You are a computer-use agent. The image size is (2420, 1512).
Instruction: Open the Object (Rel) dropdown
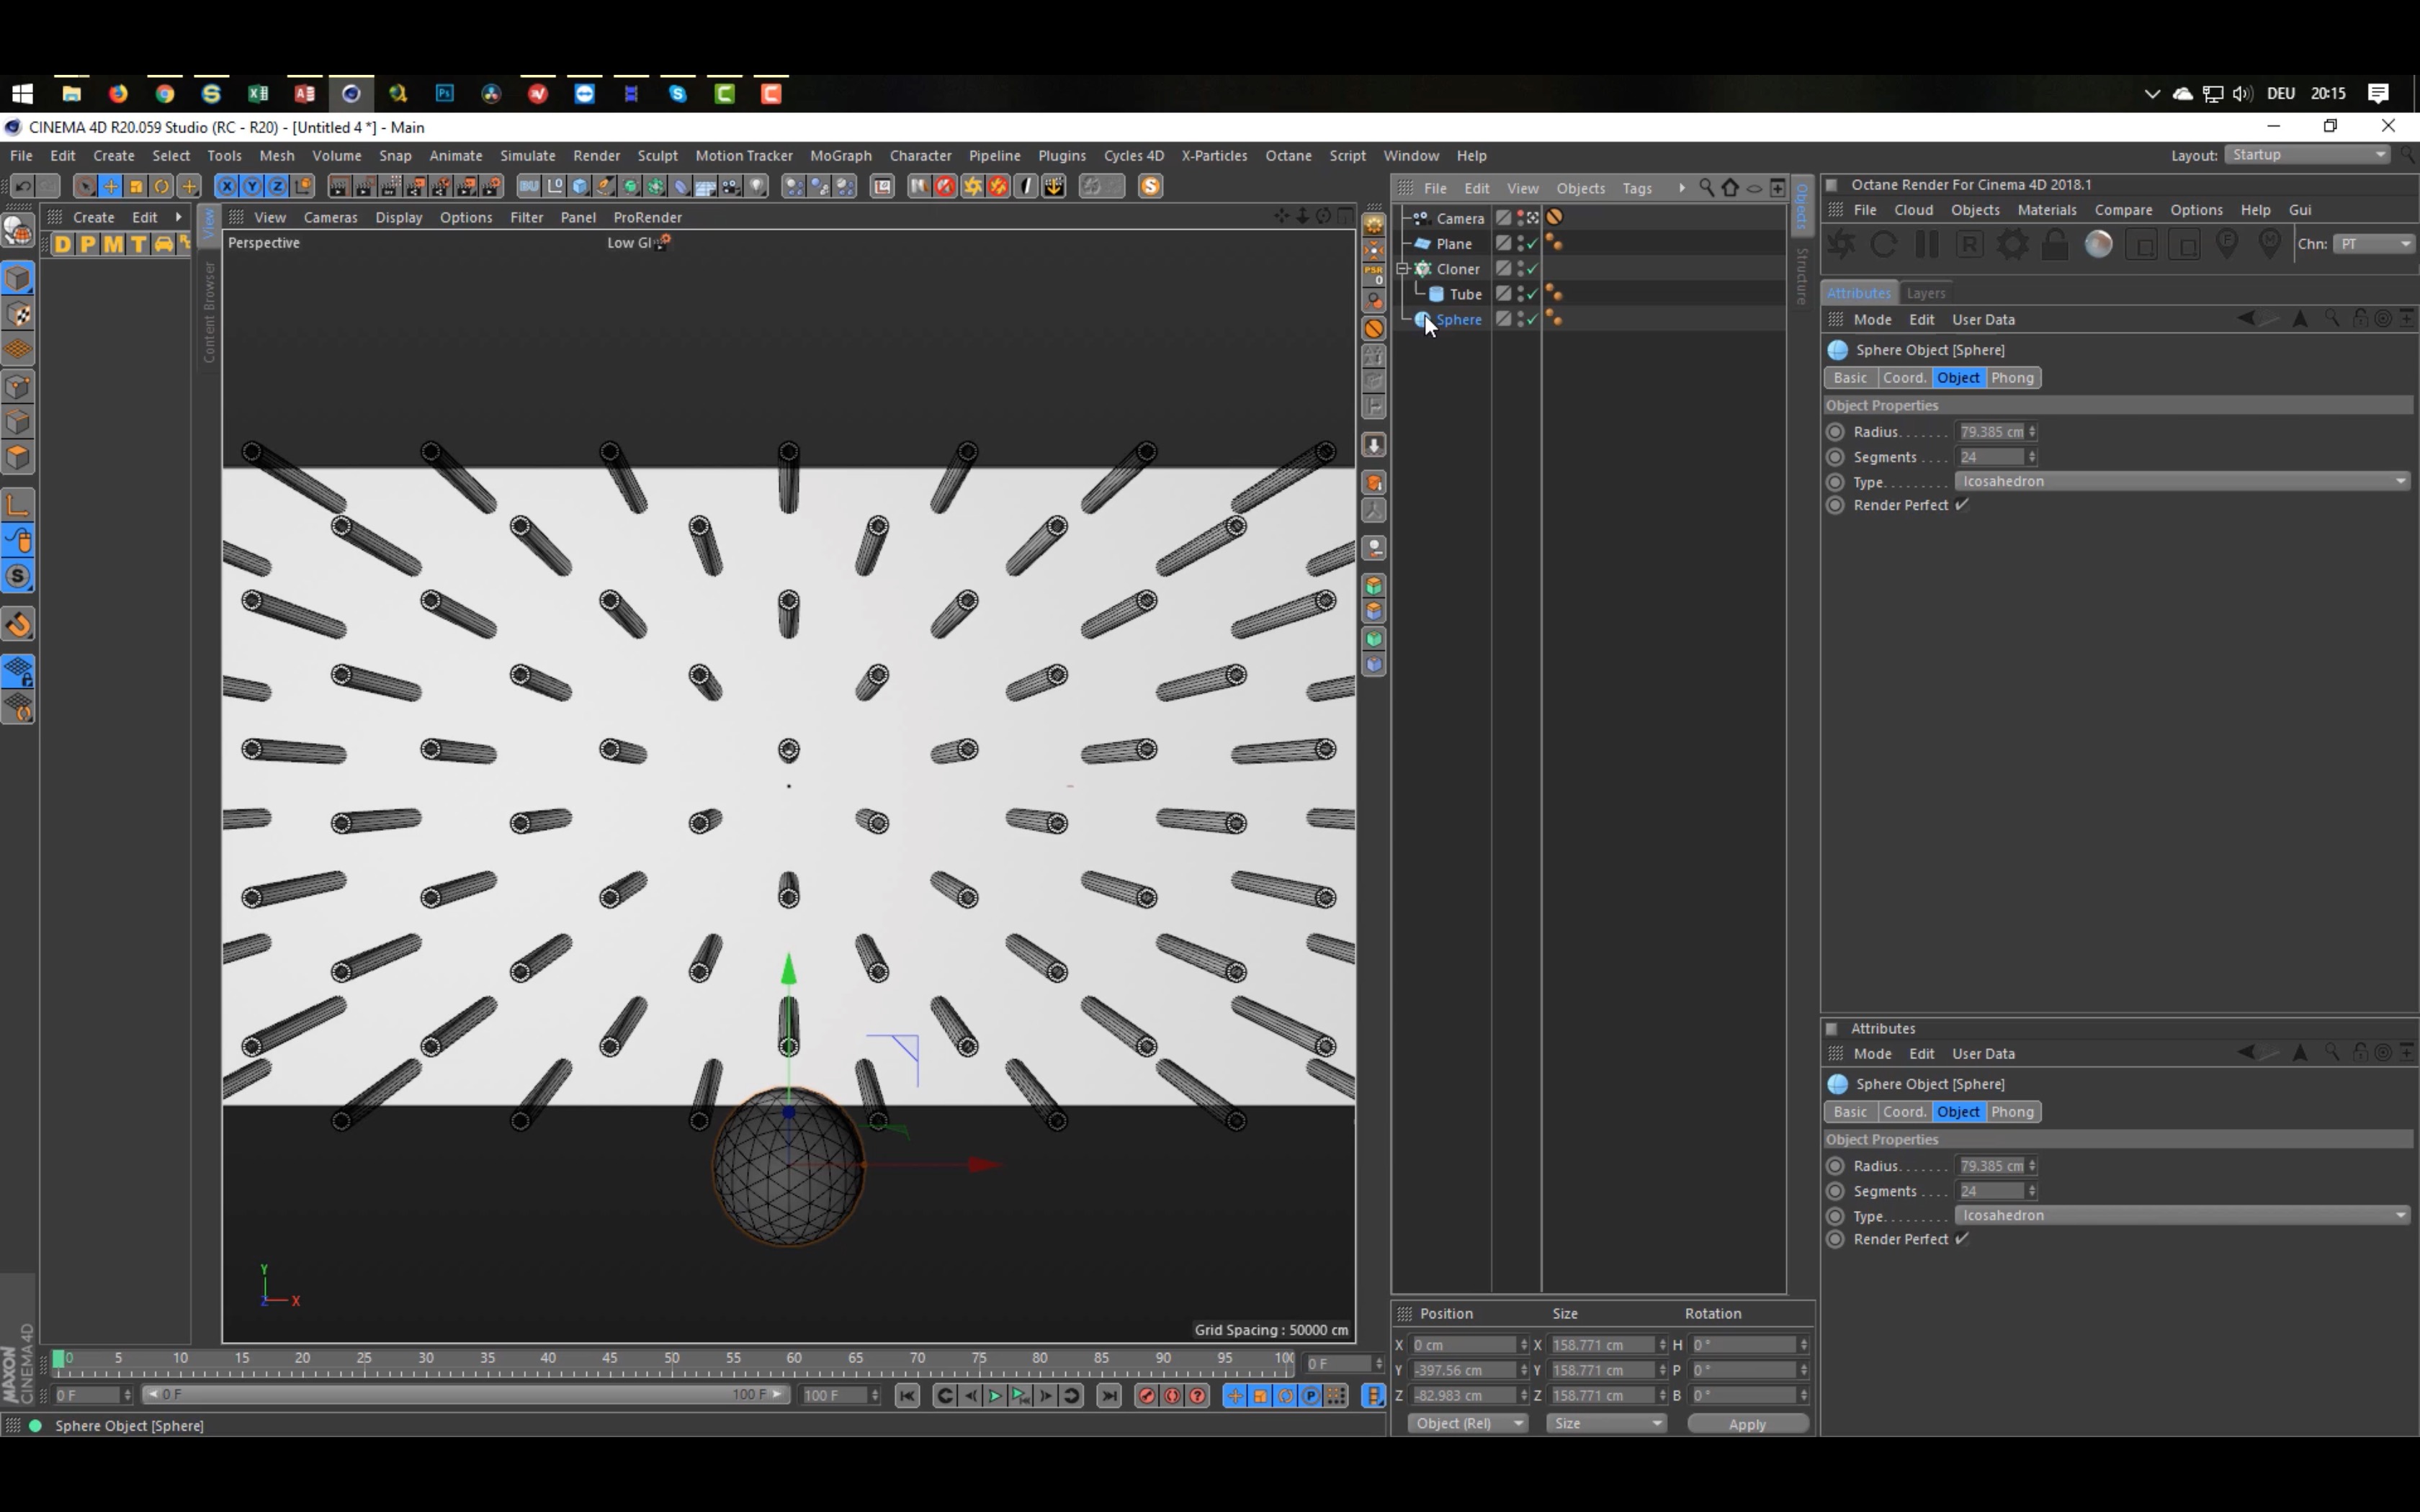click(x=1467, y=1423)
